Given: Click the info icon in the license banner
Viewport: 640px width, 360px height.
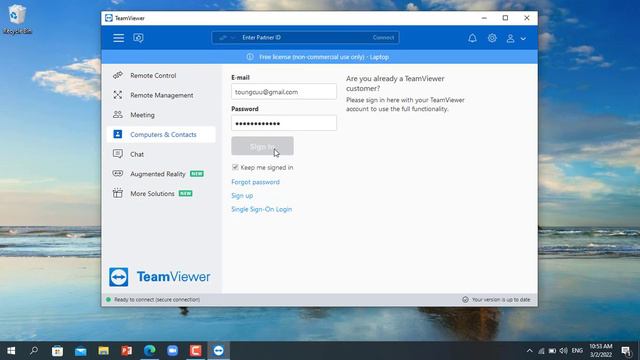Looking at the screenshot, I should click(x=250, y=57).
